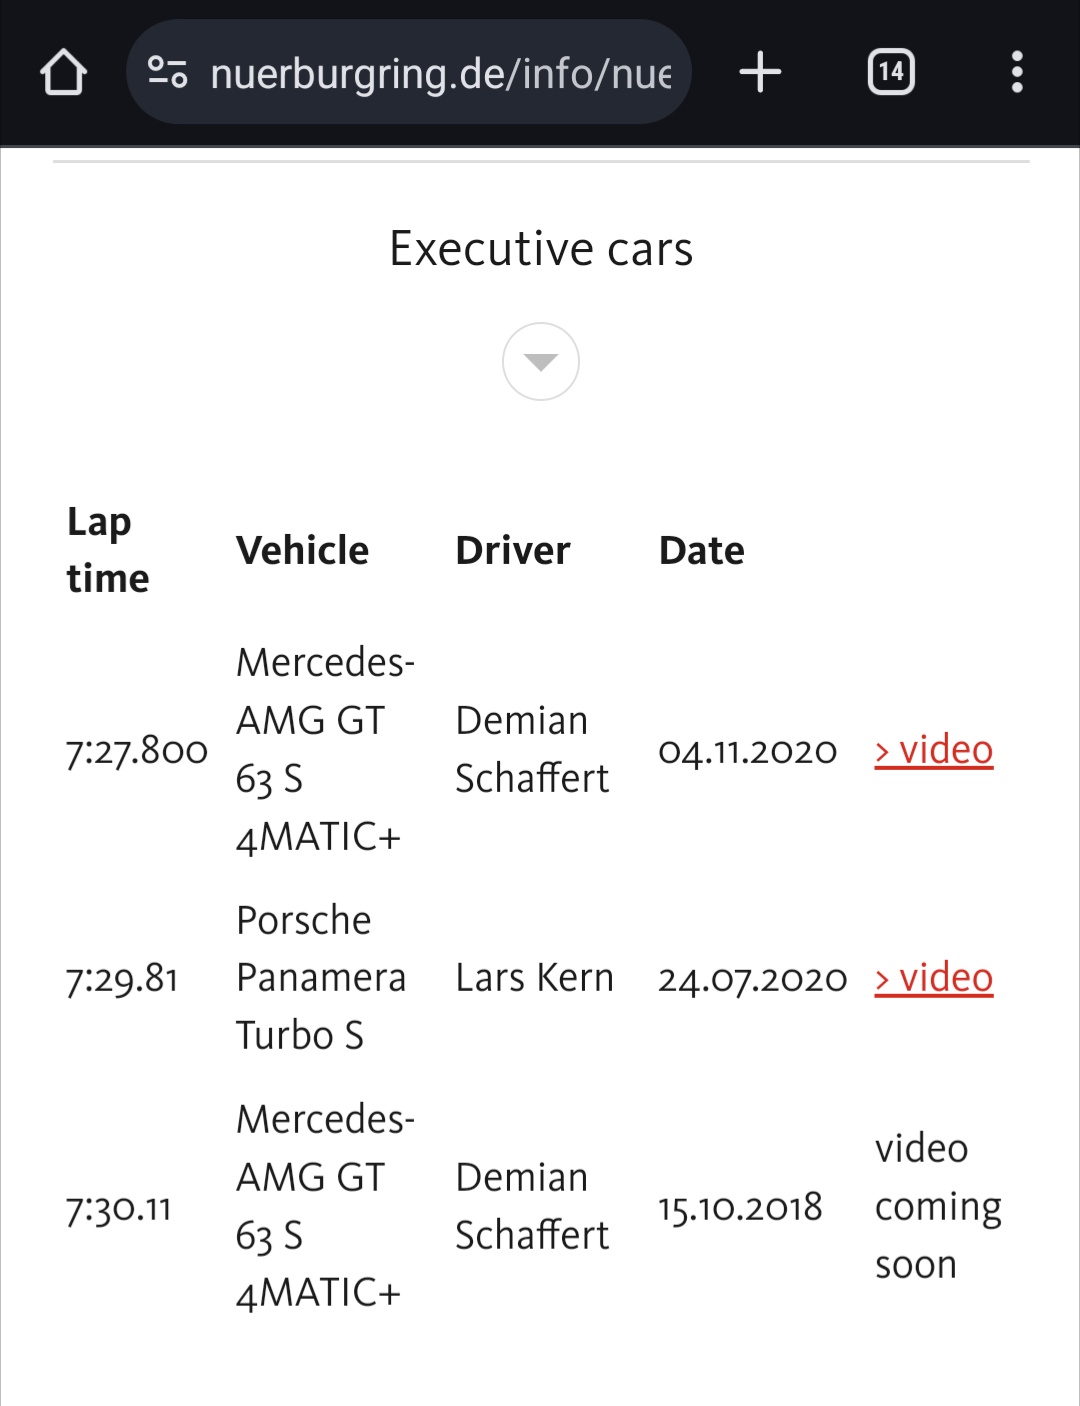Image resolution: width=1080 pixels, height=1406 pixels.
Task: Select the Porsche Panamera Turbo S cell
Action: 320,977
